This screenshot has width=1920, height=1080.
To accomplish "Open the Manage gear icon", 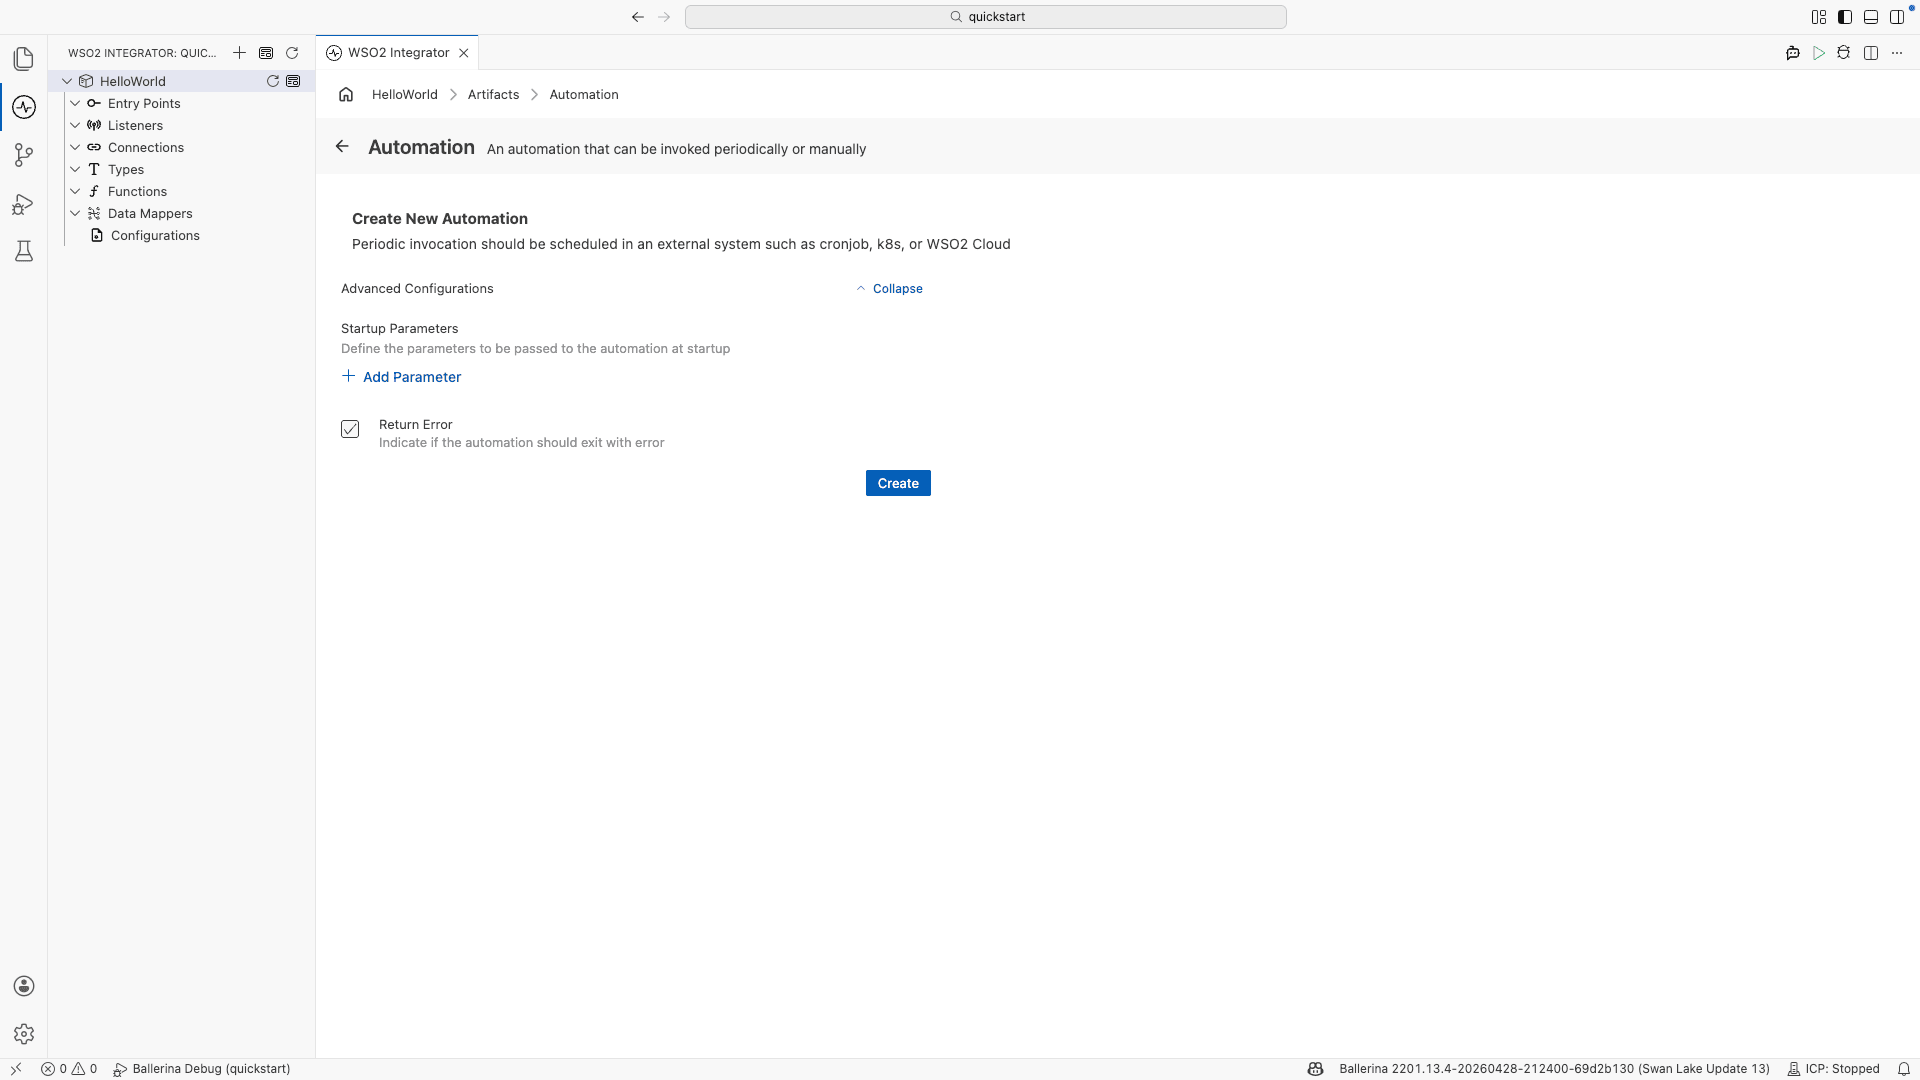I will tap(24, 1034).
